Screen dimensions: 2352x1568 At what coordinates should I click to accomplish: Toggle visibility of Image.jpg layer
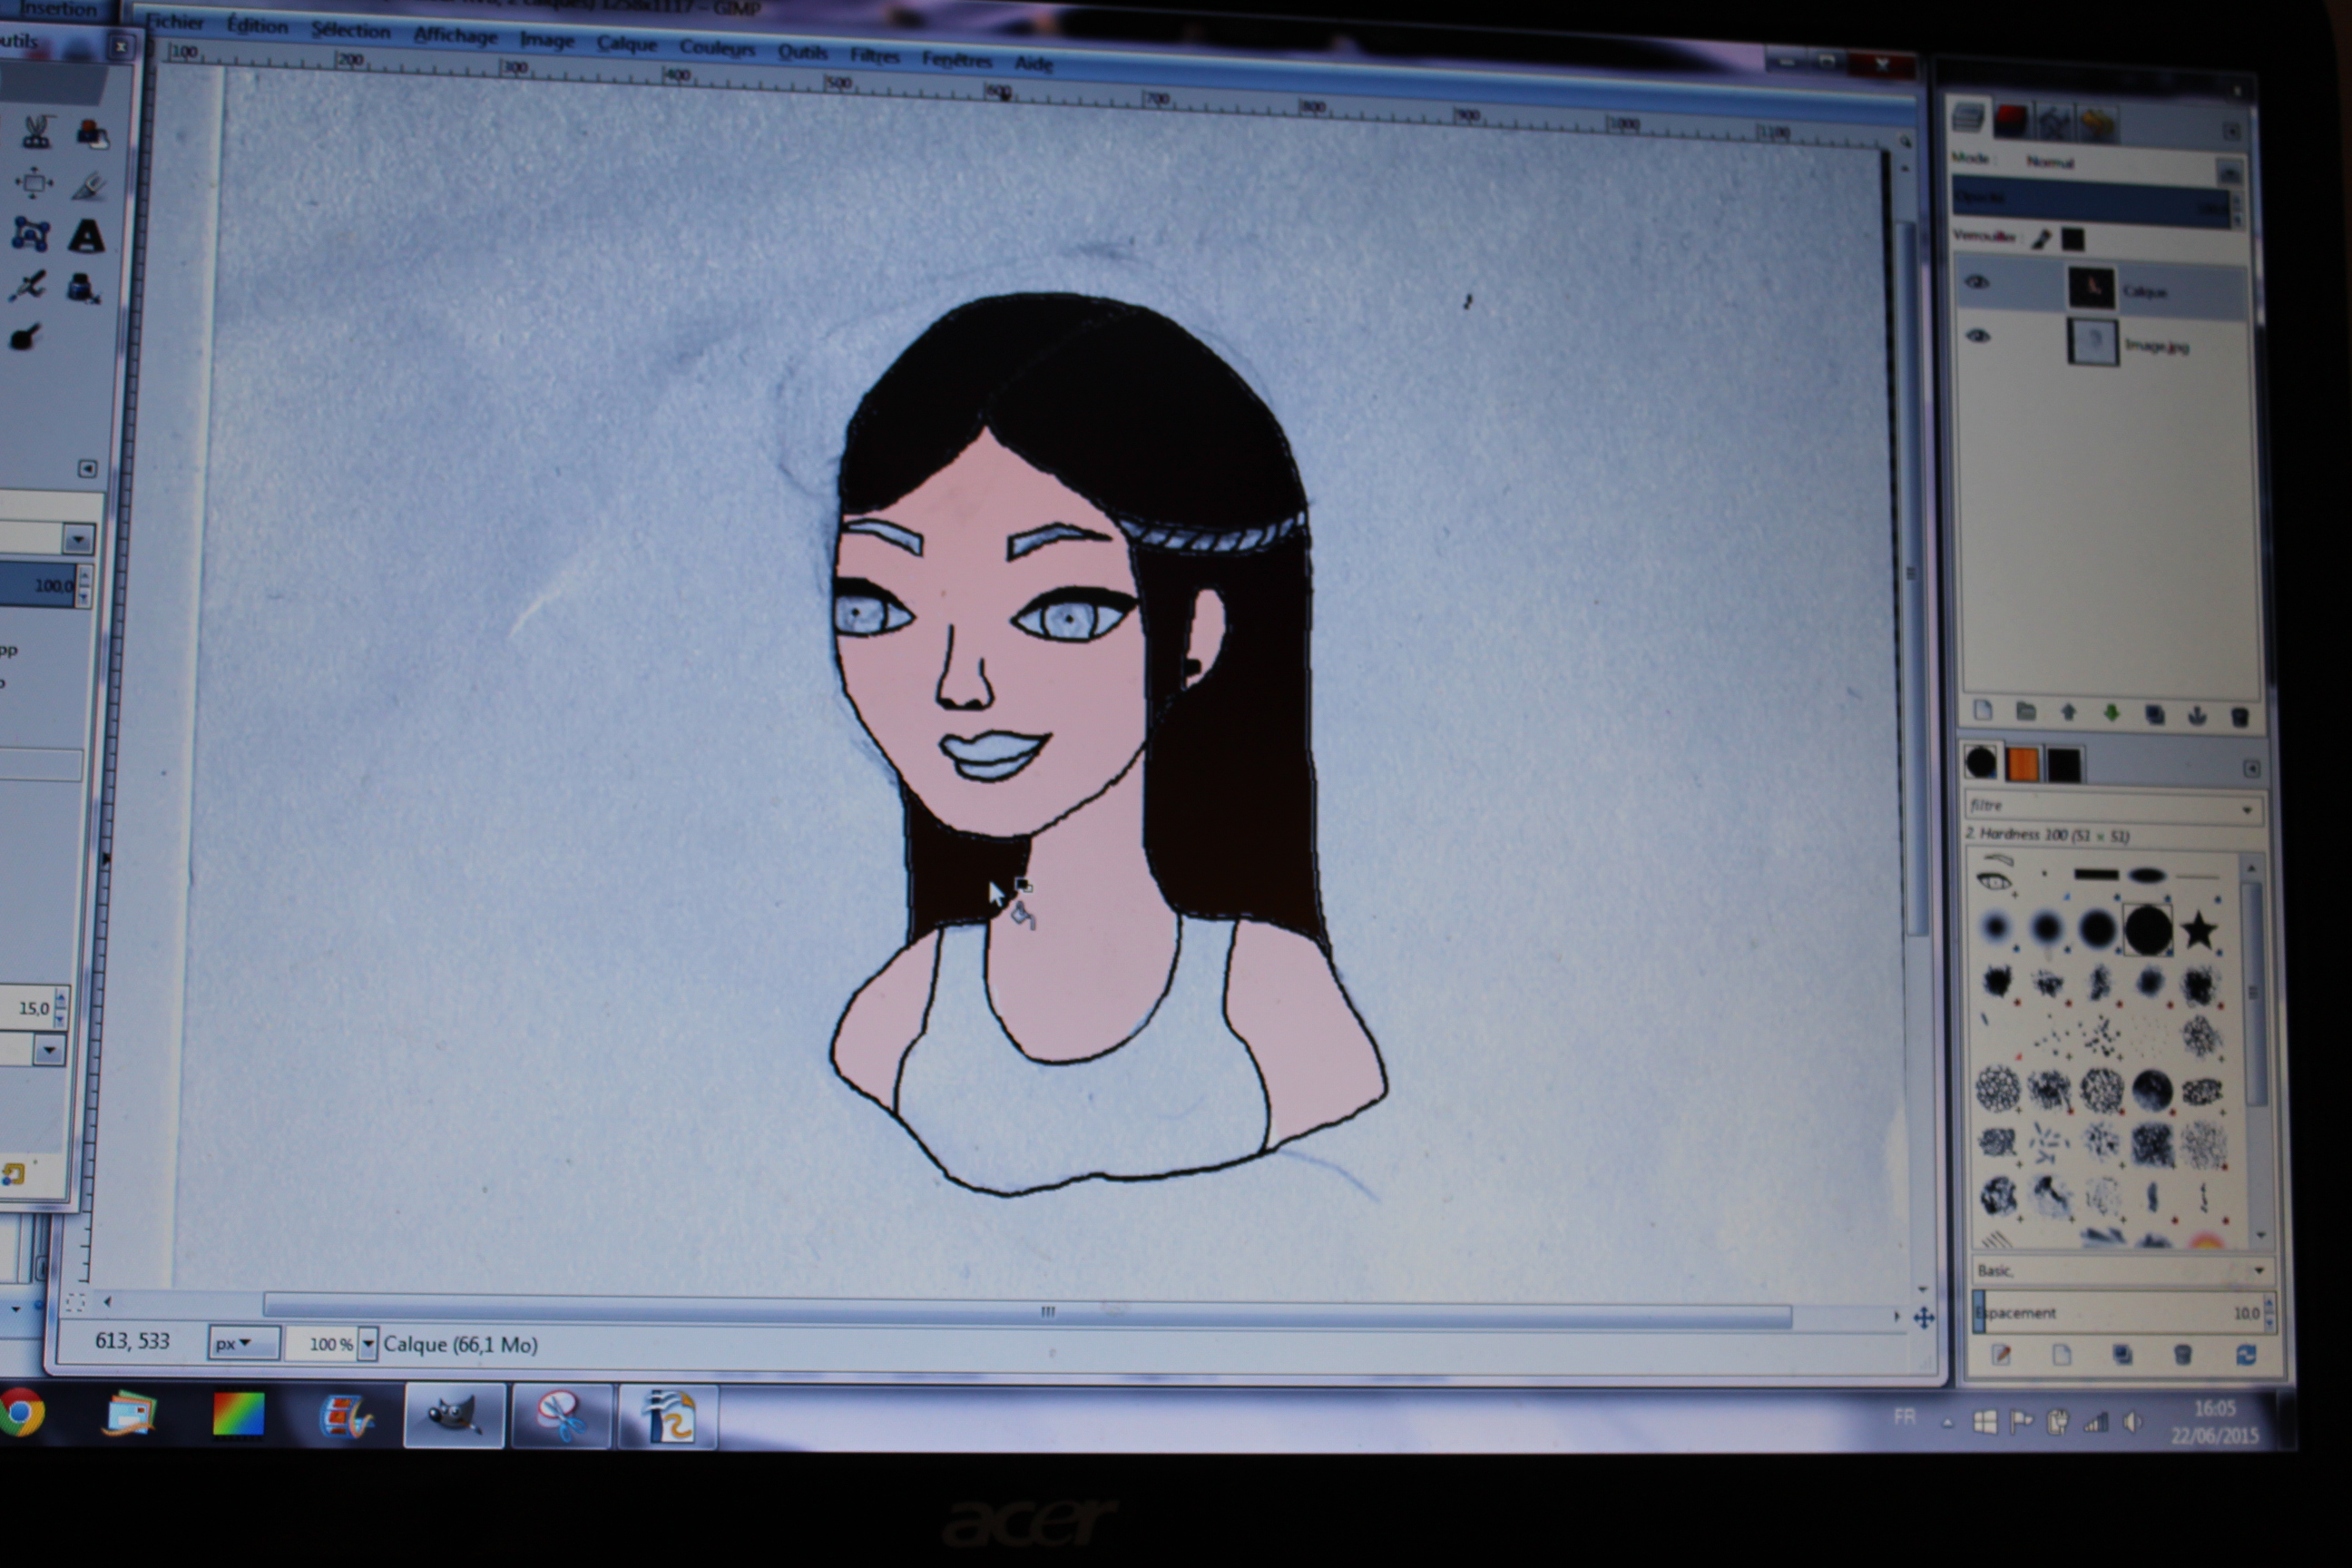click(x=1978, y=336)
